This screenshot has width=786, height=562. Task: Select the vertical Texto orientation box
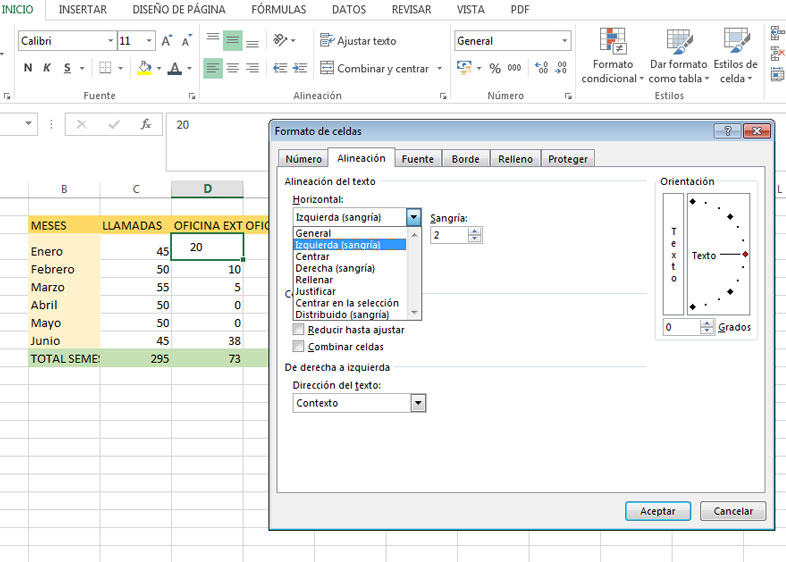[673, 254]
